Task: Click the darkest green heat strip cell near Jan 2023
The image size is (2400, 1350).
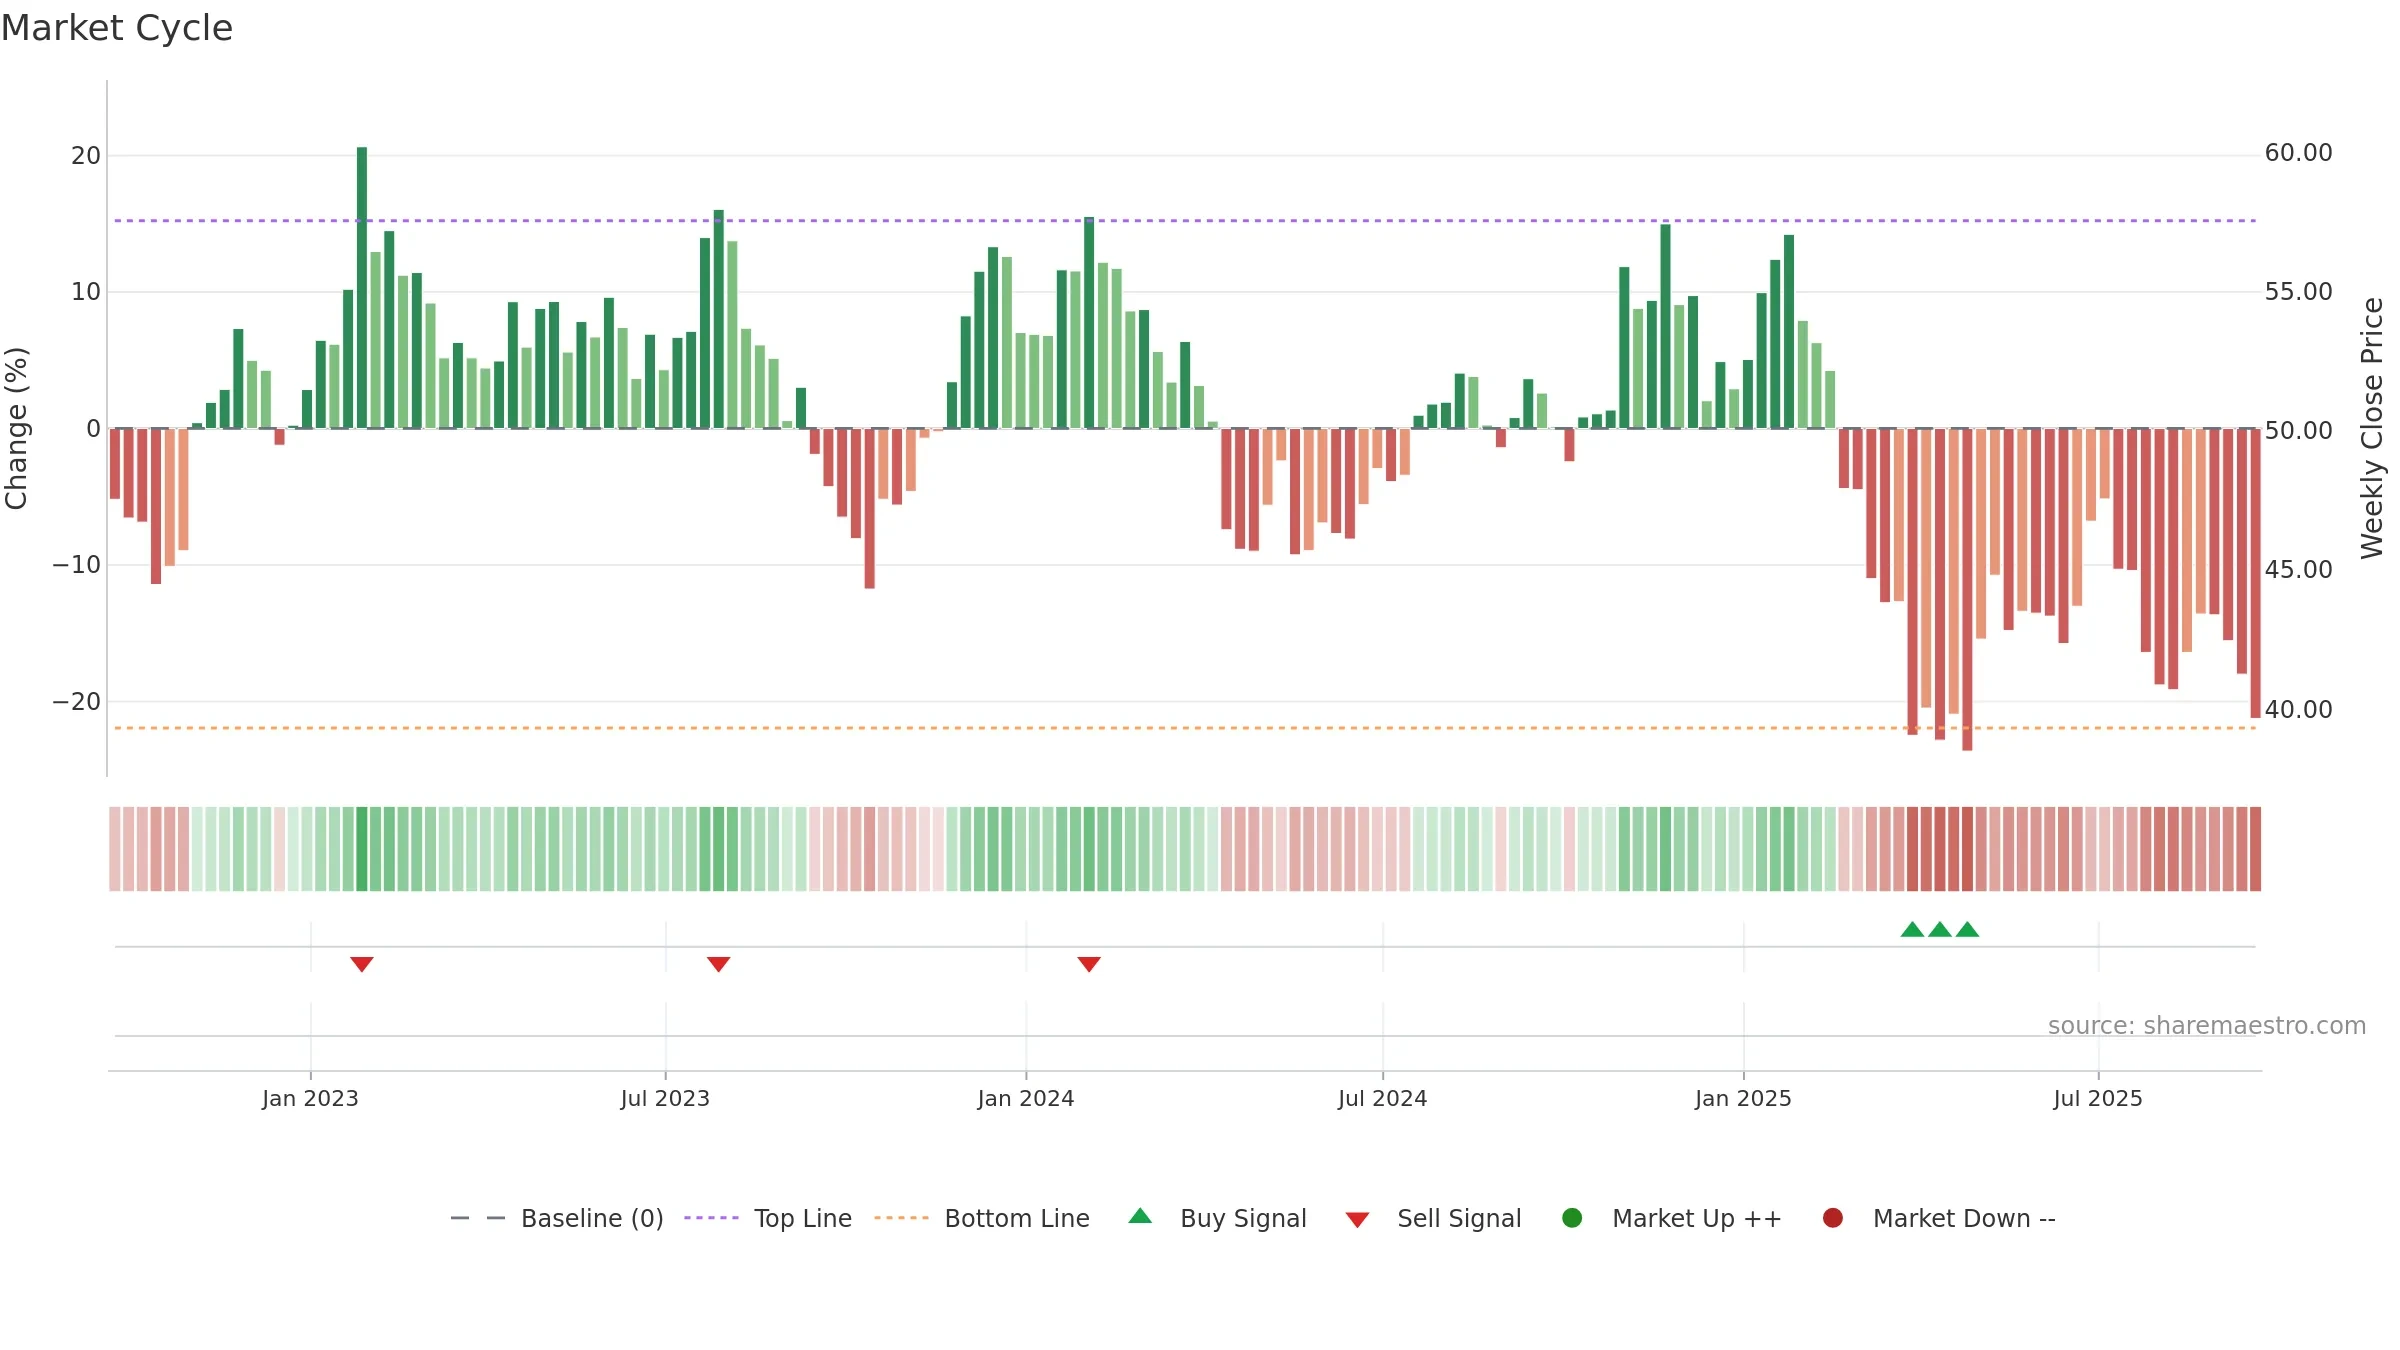Action: point(362,849)
